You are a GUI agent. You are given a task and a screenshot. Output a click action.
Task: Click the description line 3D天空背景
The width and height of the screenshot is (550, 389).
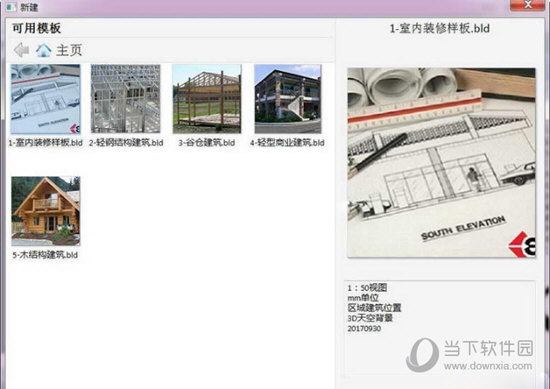(x=370, y=318)
